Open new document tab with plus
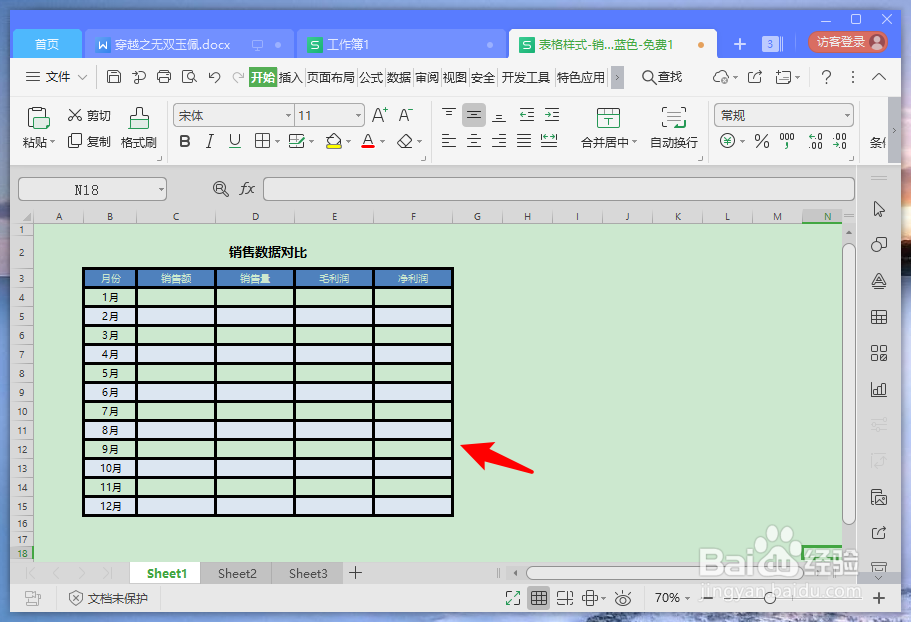The width and height of the screenshot is (911, 622). click(739, 44)
